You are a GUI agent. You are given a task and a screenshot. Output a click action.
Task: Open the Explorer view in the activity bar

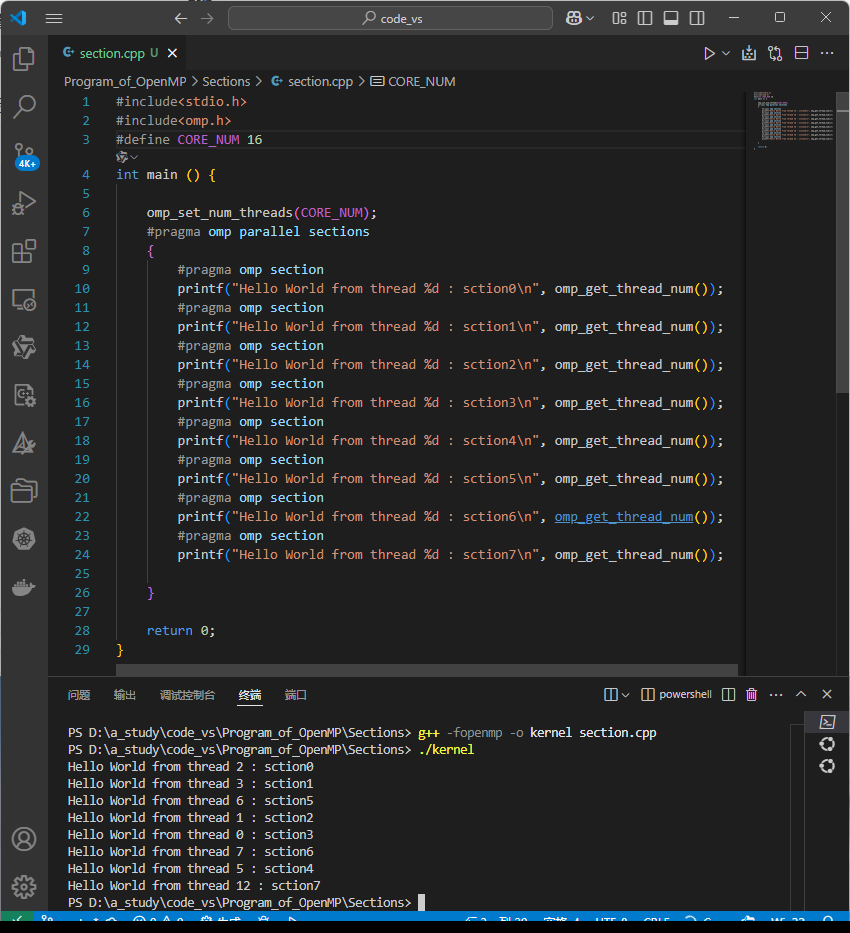[x=24, y=59]
